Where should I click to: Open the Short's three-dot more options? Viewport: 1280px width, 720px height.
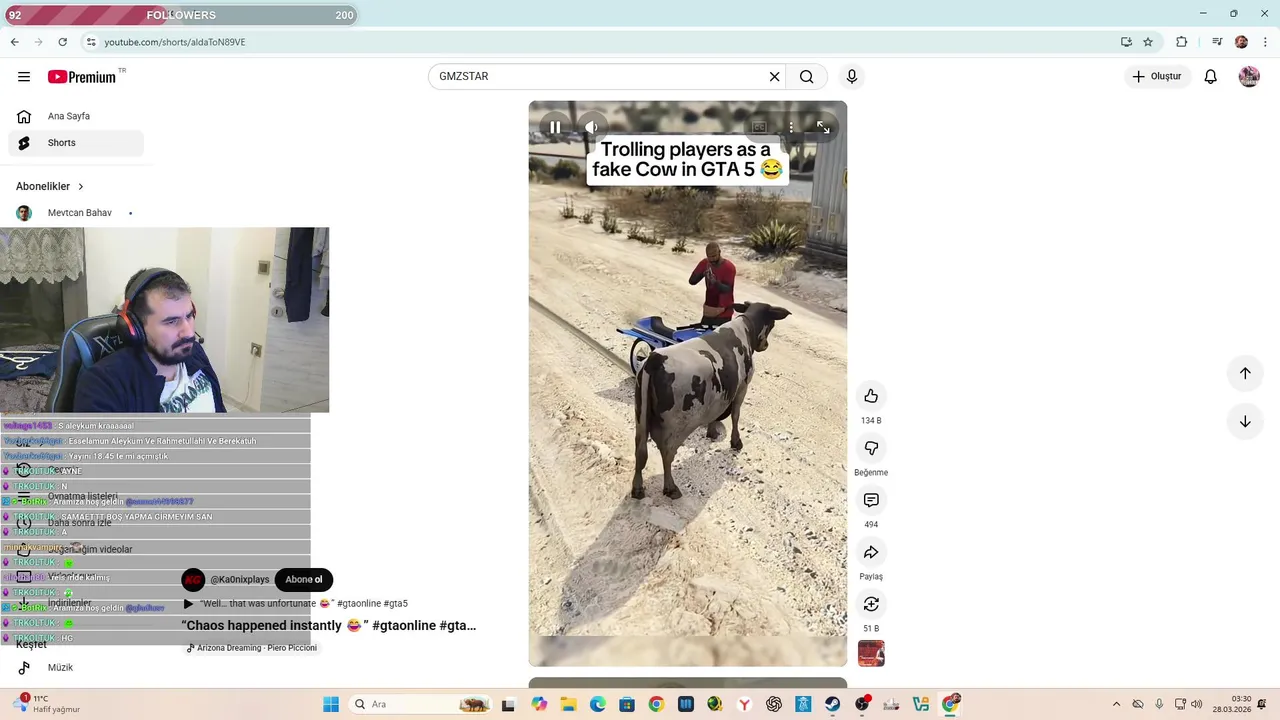click(x=791, y=127)
